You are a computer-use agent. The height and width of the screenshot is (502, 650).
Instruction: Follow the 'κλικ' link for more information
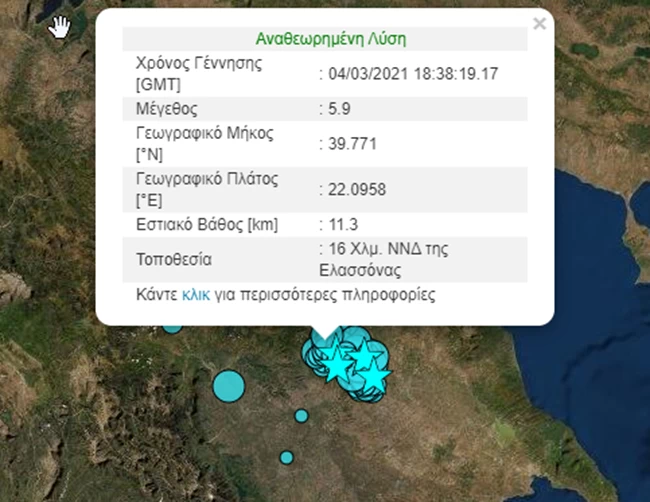coord(196,295)
